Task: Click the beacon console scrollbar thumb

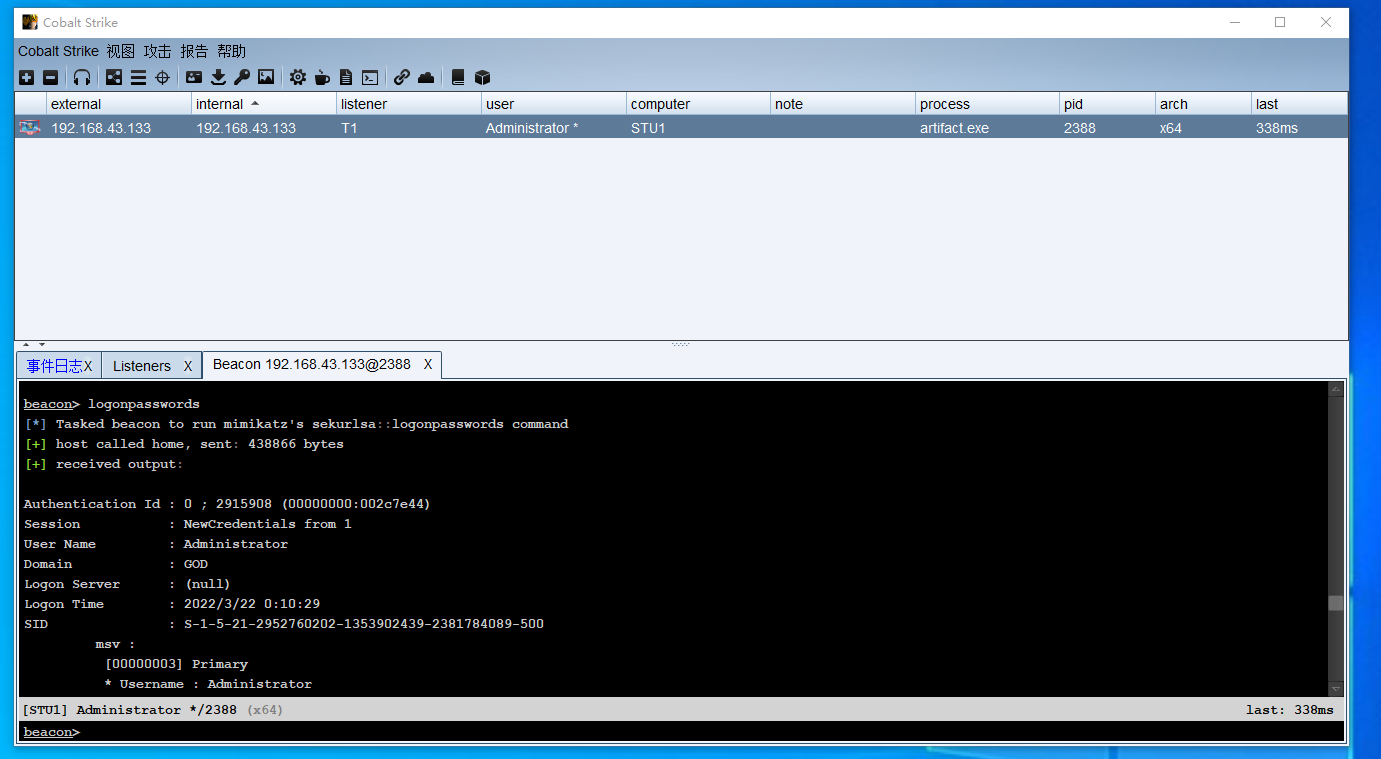Action: click(1335, 603)
